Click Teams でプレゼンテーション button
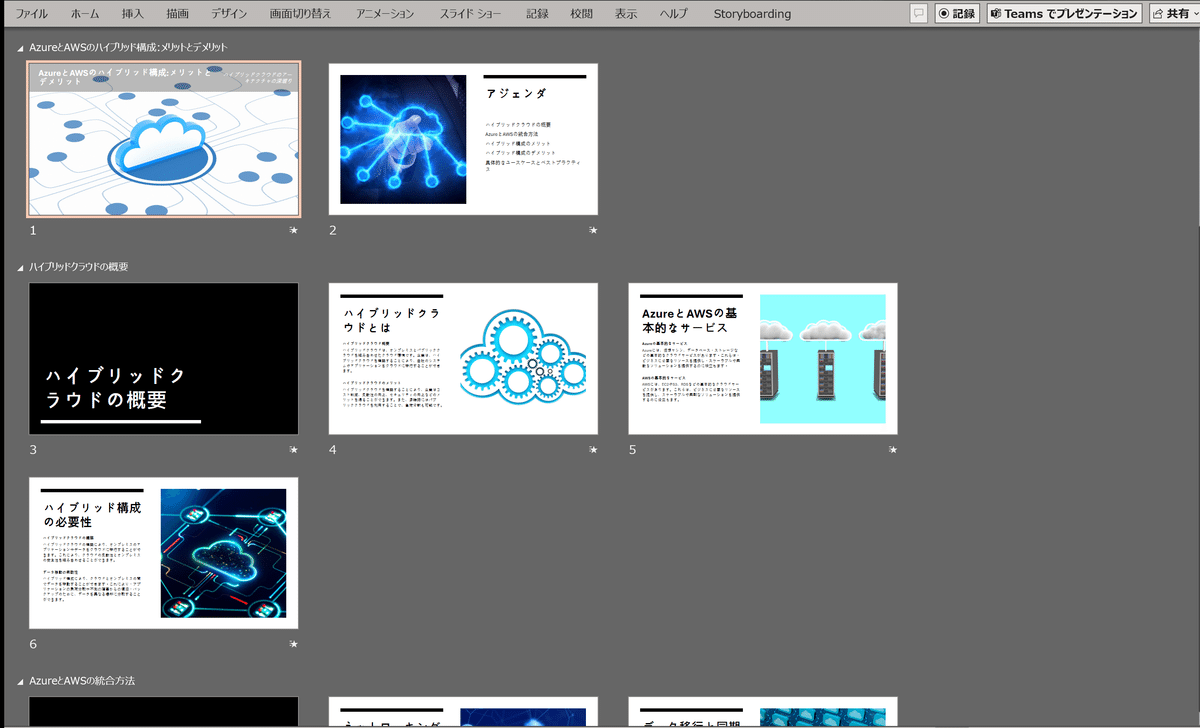This screenshot has width=1200, height=728. point(1064,14)
